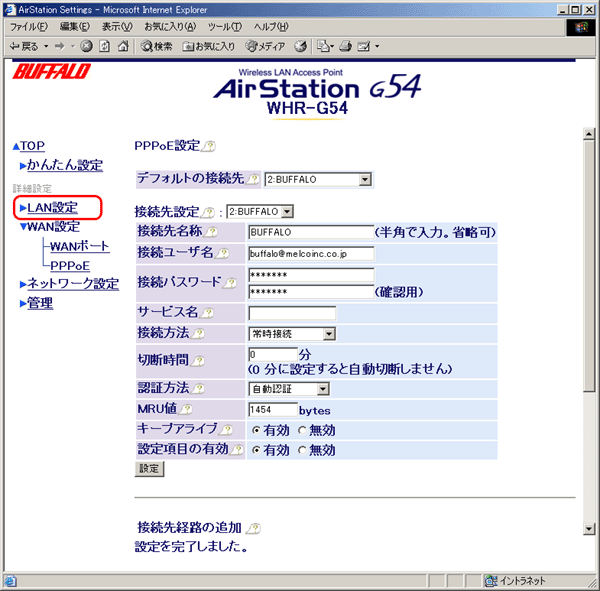The image size is (600, 591).
Task: Go to the Home page icon
Action: [123, 46]
